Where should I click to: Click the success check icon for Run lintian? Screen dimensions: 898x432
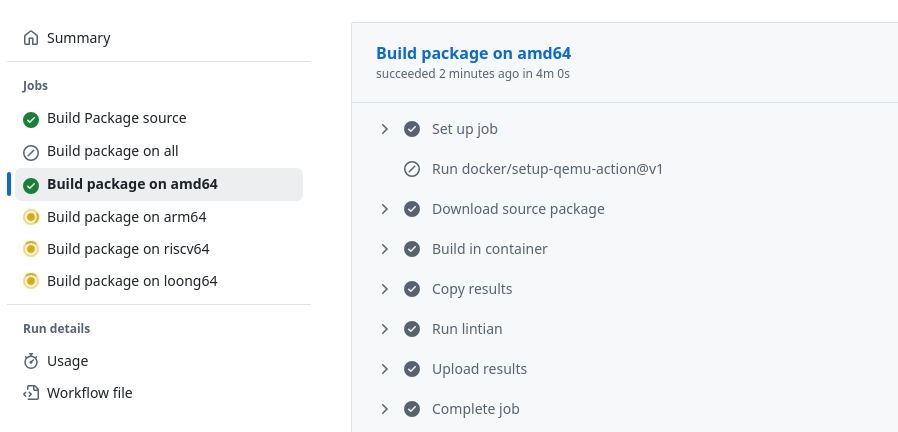point(412,329)
